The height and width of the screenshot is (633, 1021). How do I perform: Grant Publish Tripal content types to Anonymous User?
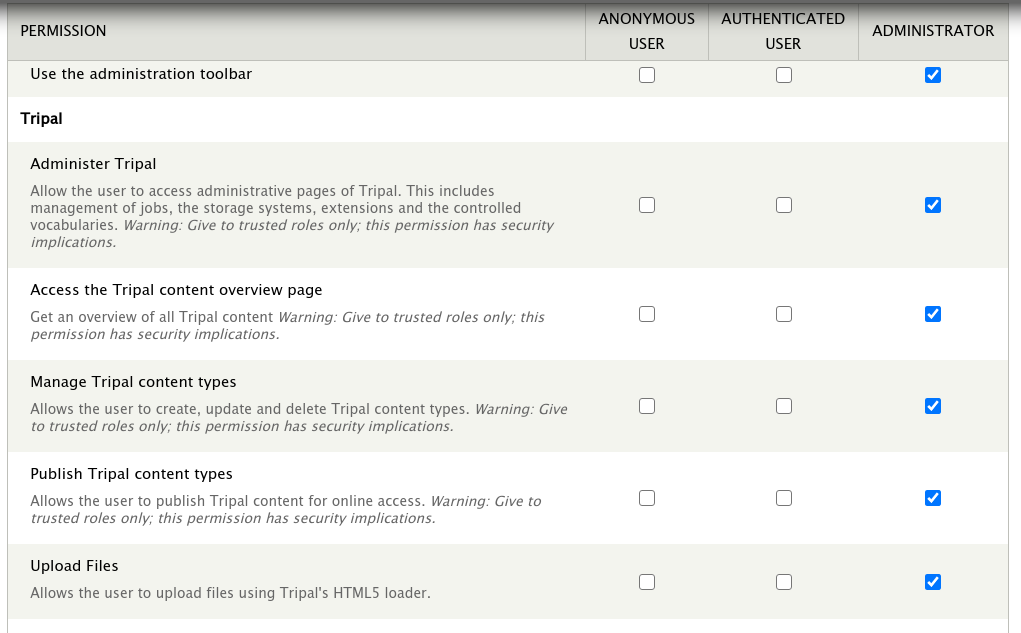[x=647, y=498]
